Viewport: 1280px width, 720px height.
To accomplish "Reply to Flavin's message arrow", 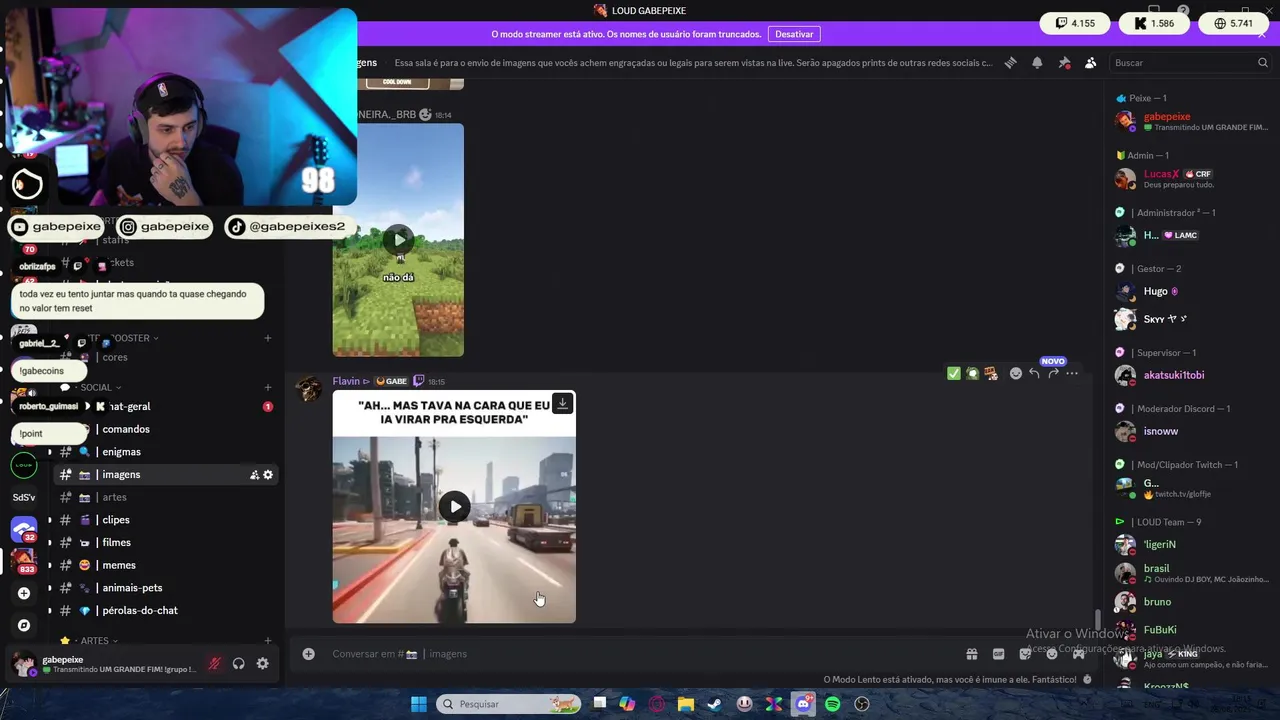I will [x=1034, y=373].
